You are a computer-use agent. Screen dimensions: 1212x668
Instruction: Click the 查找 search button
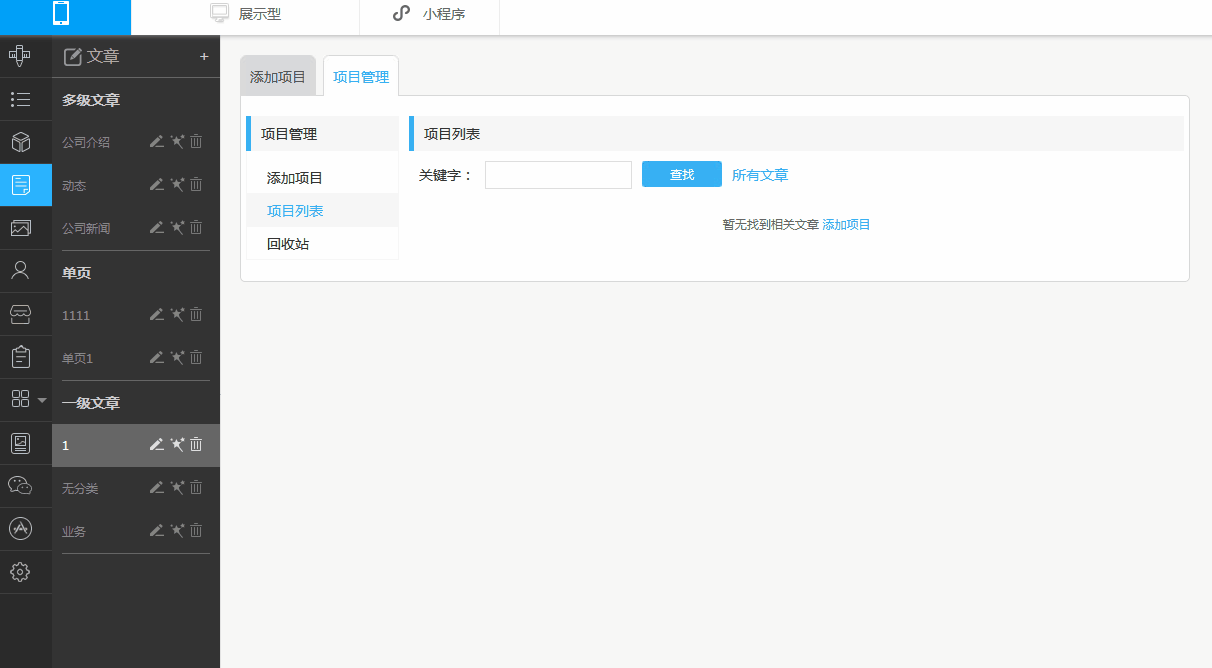coord(682,174)
